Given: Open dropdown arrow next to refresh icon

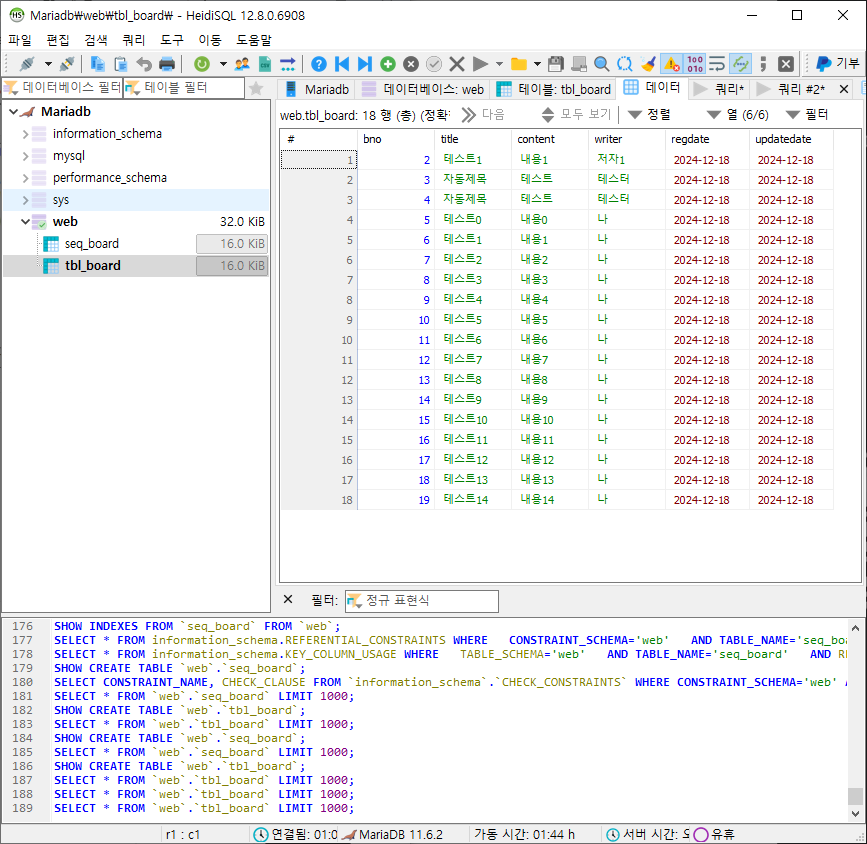Looking at the screenshot, I should point(223,64).
